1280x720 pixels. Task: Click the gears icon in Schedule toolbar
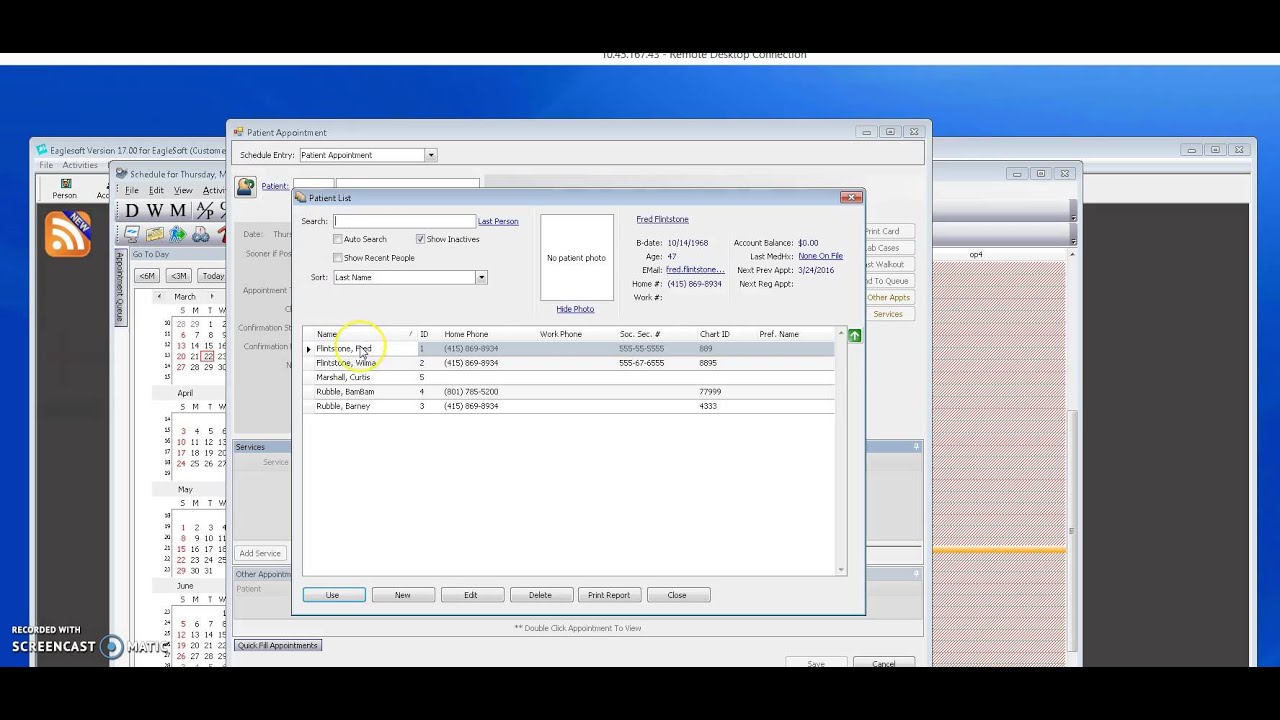coord(201,235)
